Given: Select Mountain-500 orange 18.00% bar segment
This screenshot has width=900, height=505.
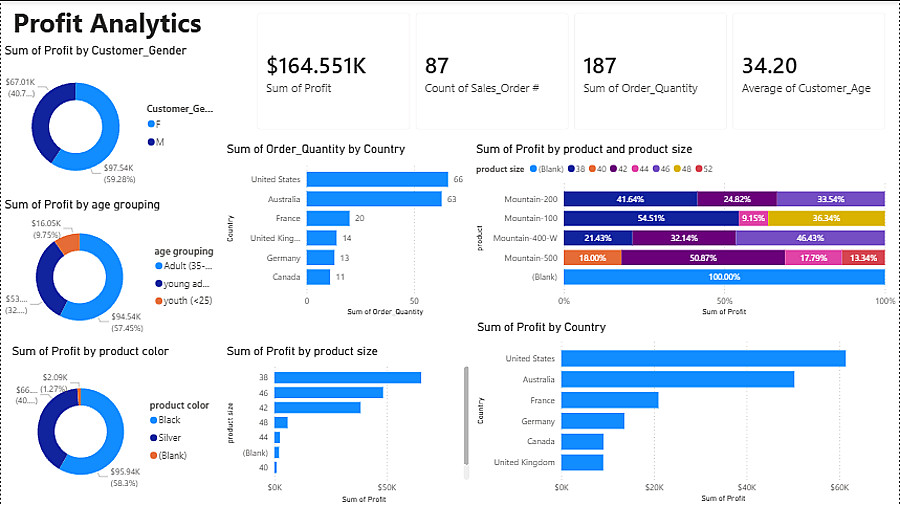Looking at the screenshot, I should pos(593,258).
